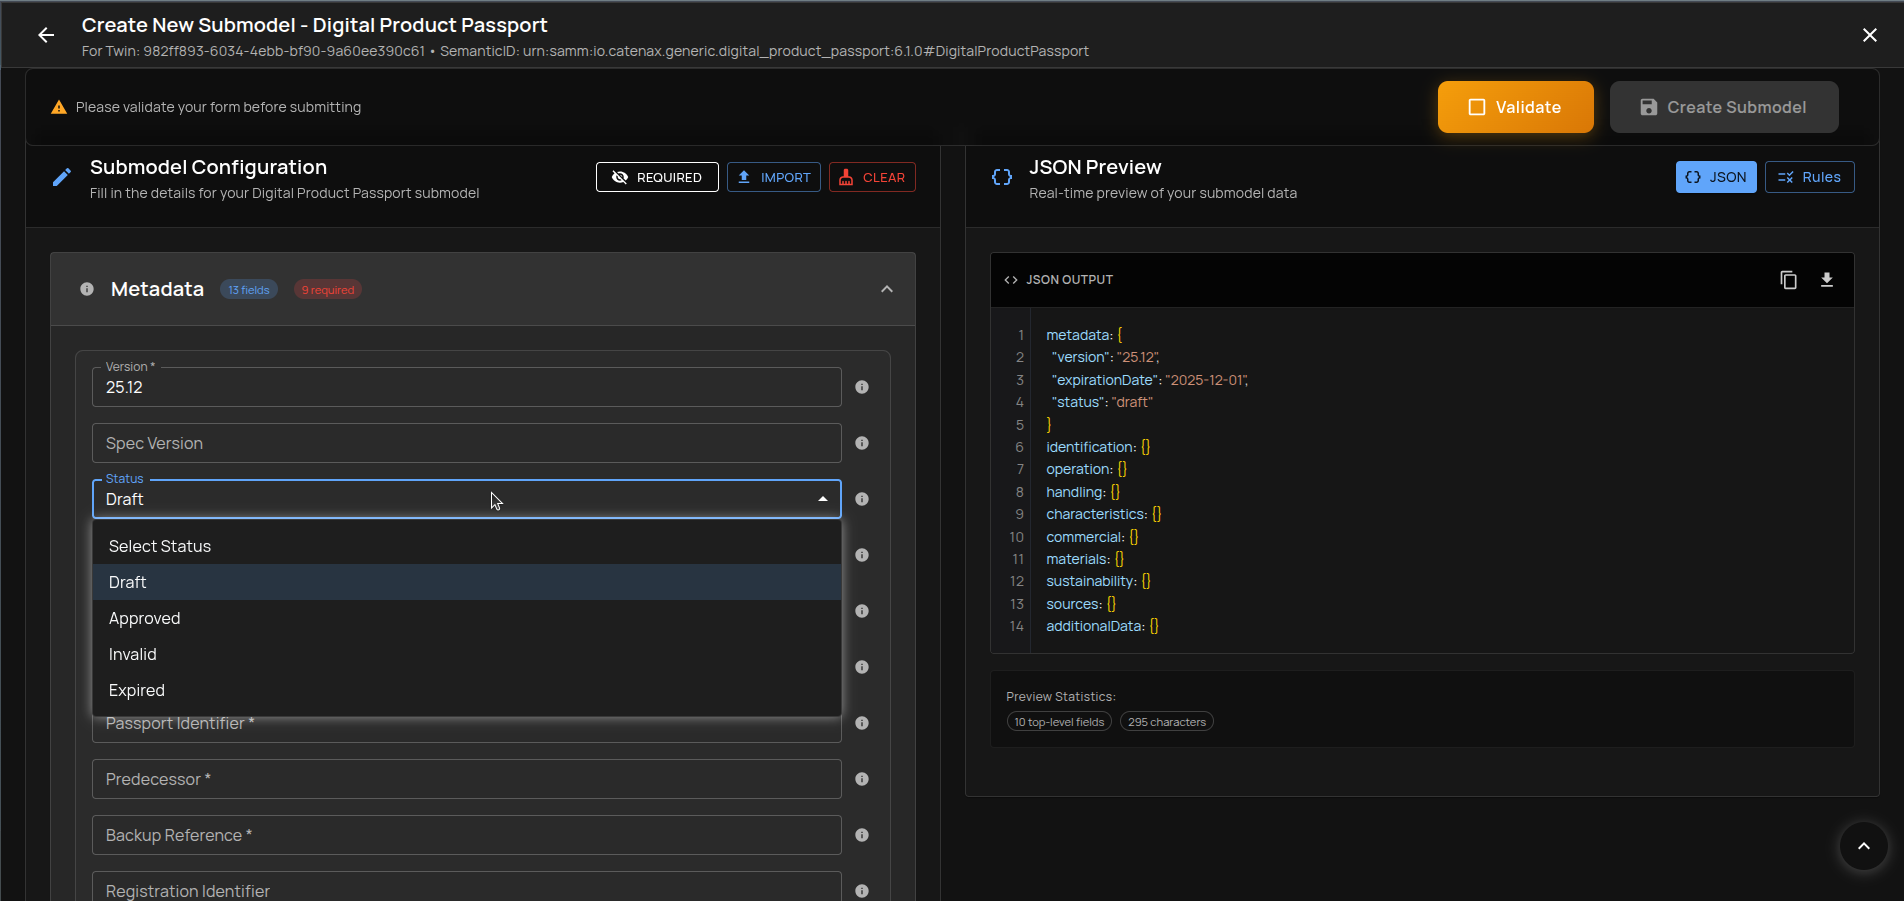Collapse the Metadata section
1904x901 pixels.
[x=886, y=289]
